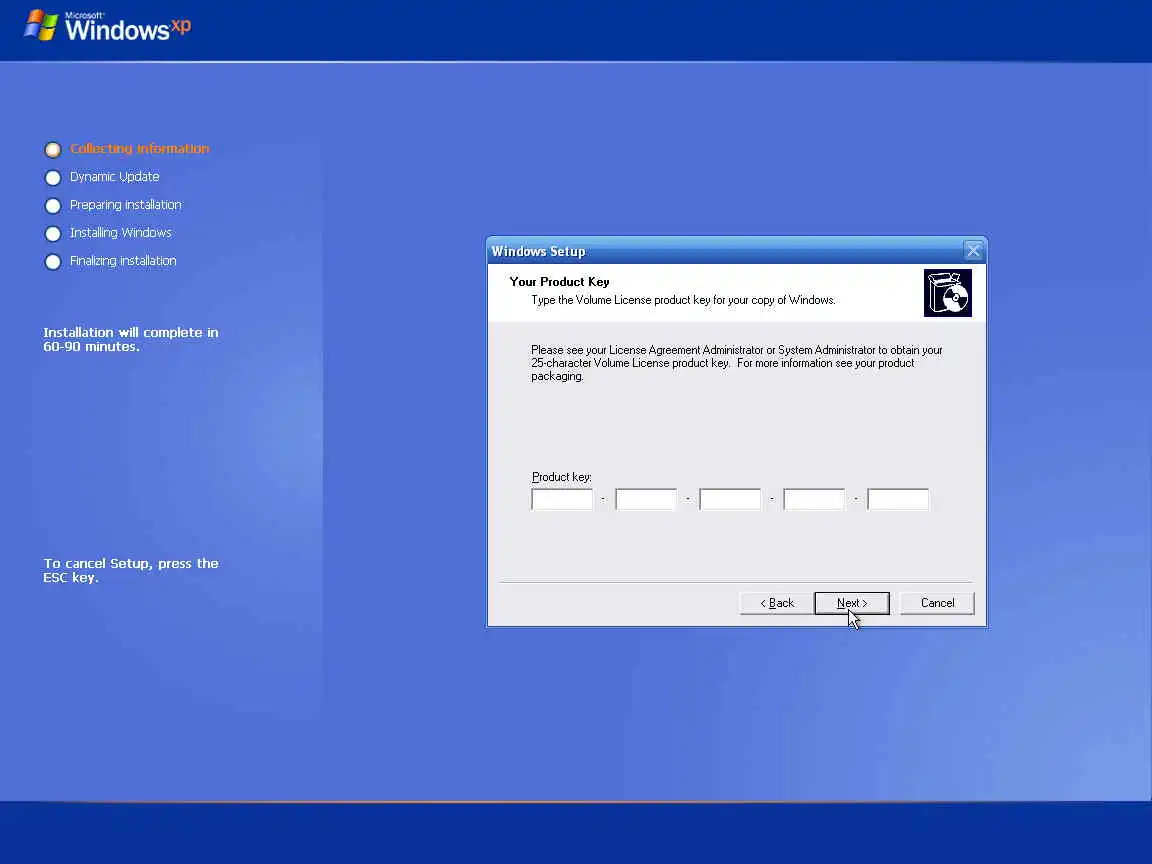The image size is (1152, 864).
Task: Click the 'Dynamic Update' text
Action: 115,176
